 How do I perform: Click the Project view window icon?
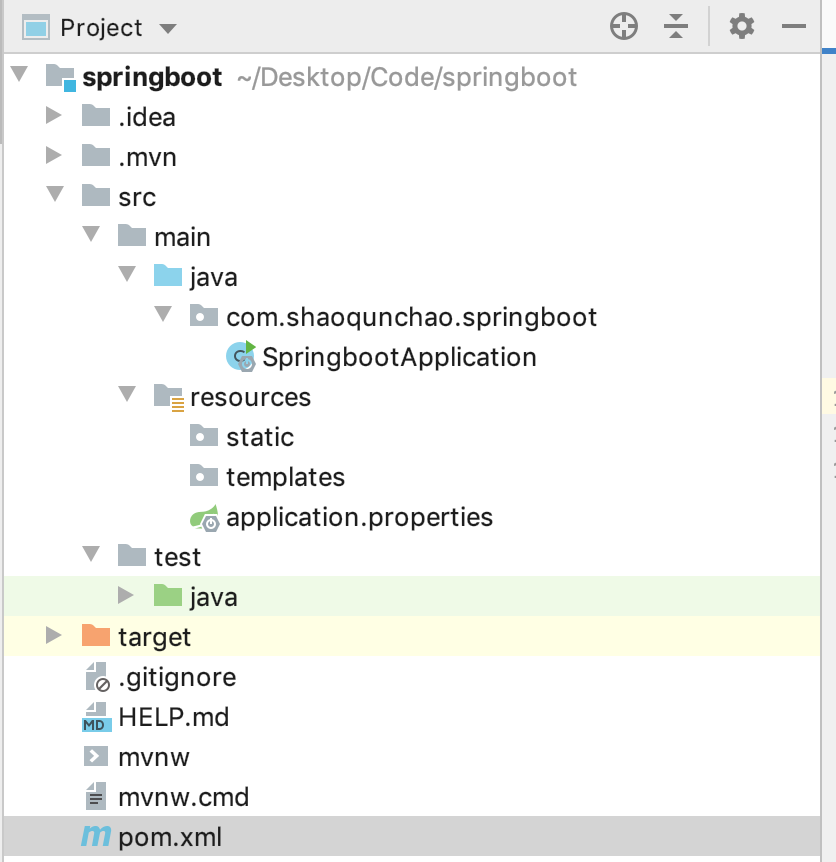point(36,27)
